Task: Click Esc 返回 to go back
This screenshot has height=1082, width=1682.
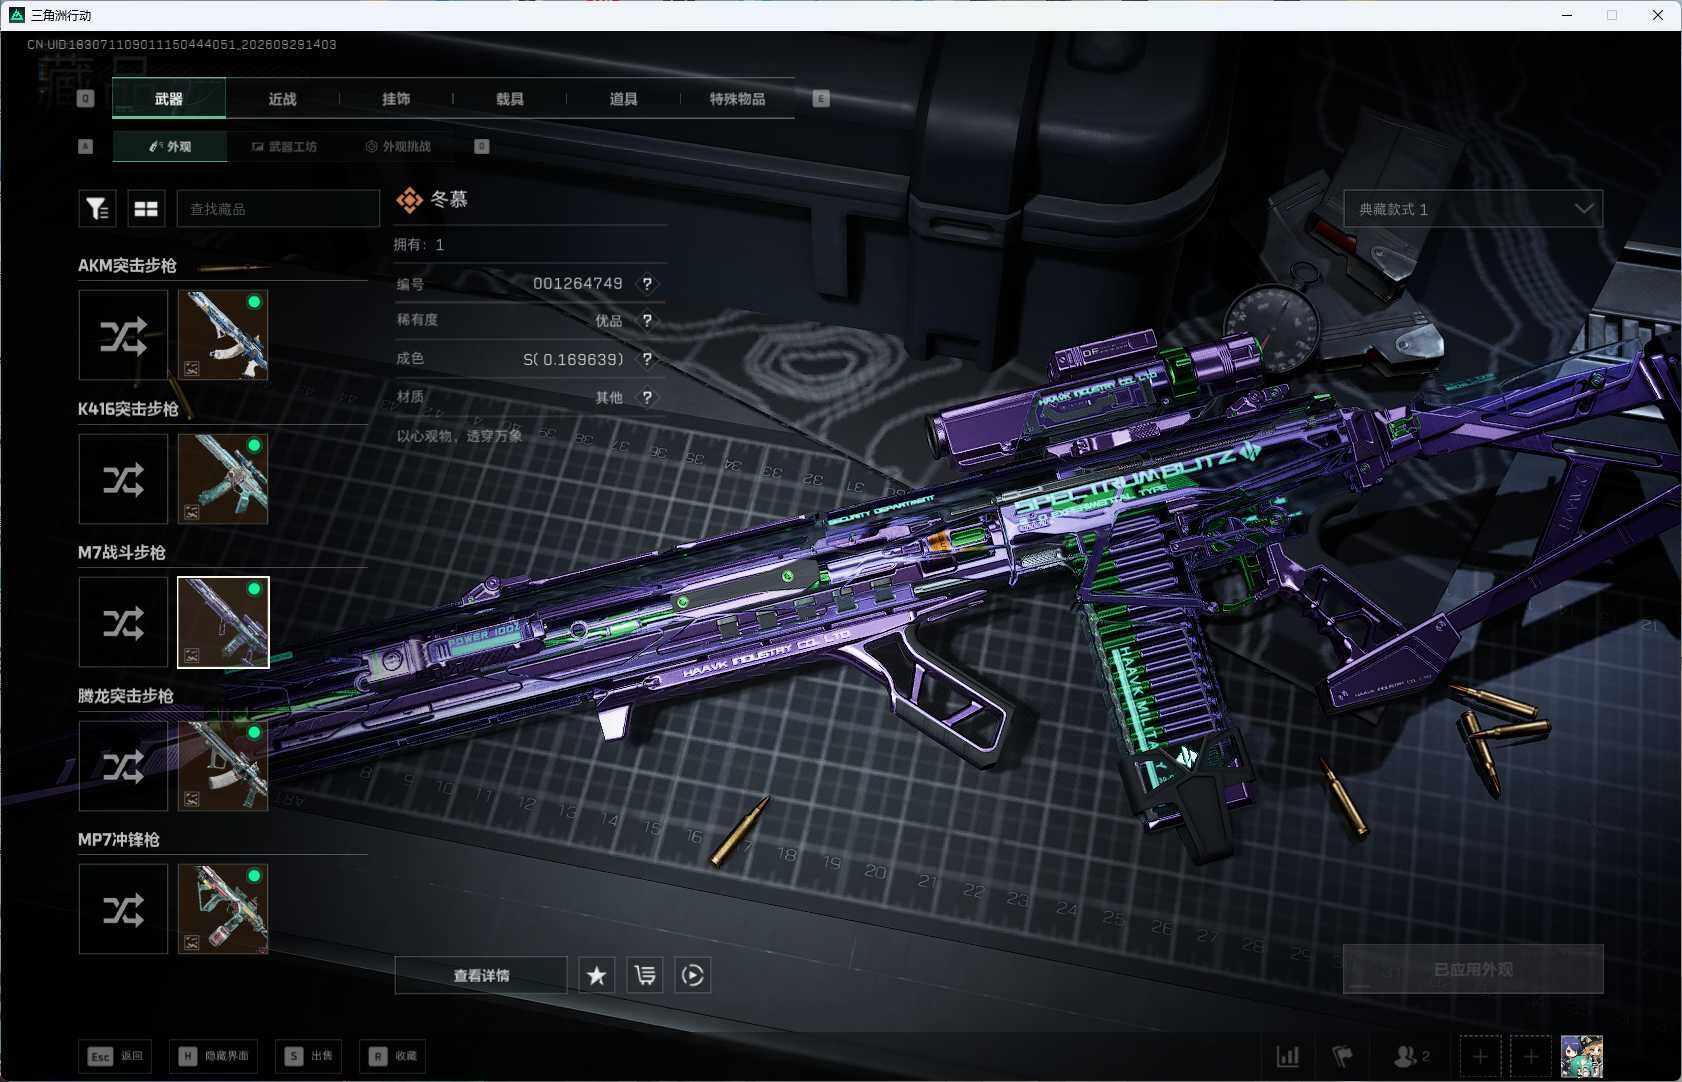Action: 115,1056
